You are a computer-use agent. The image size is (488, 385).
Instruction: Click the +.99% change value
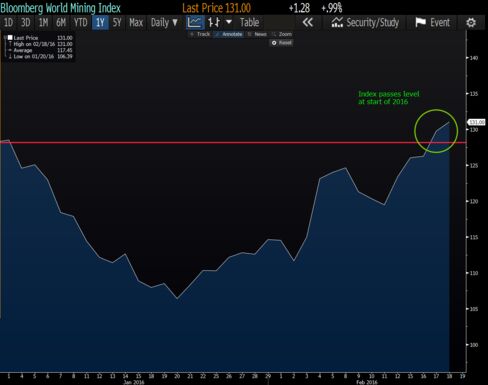point(332,8)
